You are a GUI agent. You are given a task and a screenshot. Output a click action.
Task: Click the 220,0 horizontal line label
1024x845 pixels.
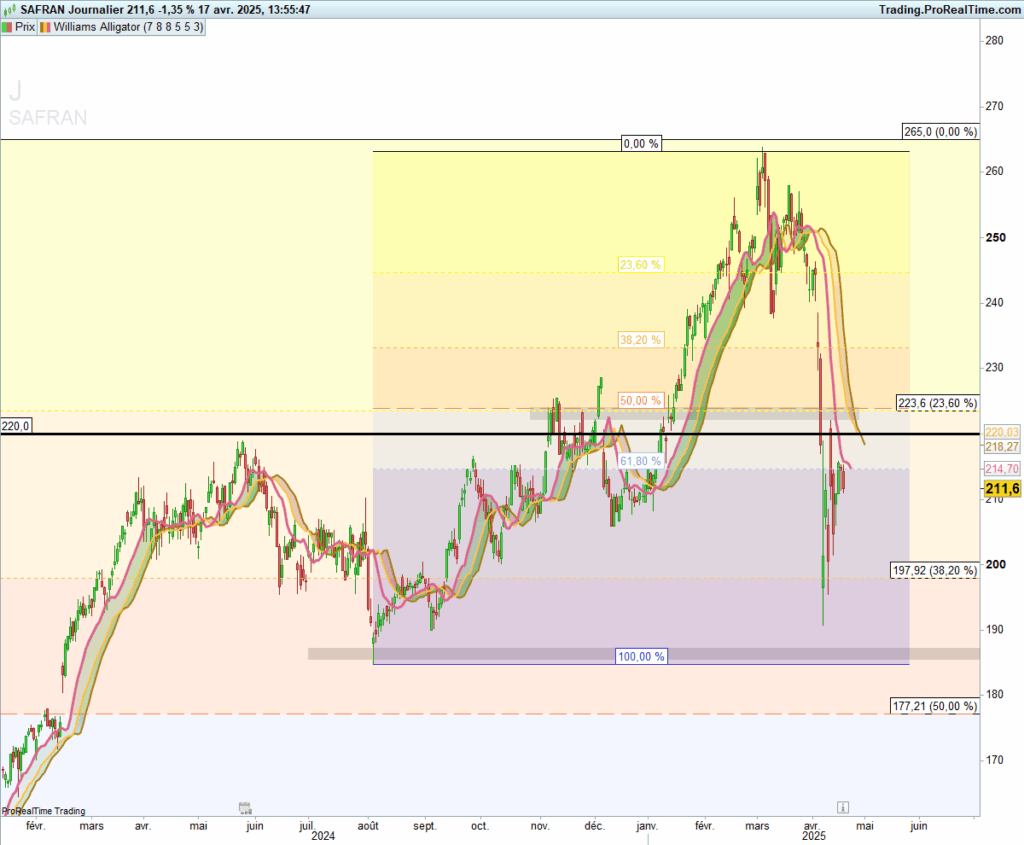pyautogui.click(x=17, y=425)
